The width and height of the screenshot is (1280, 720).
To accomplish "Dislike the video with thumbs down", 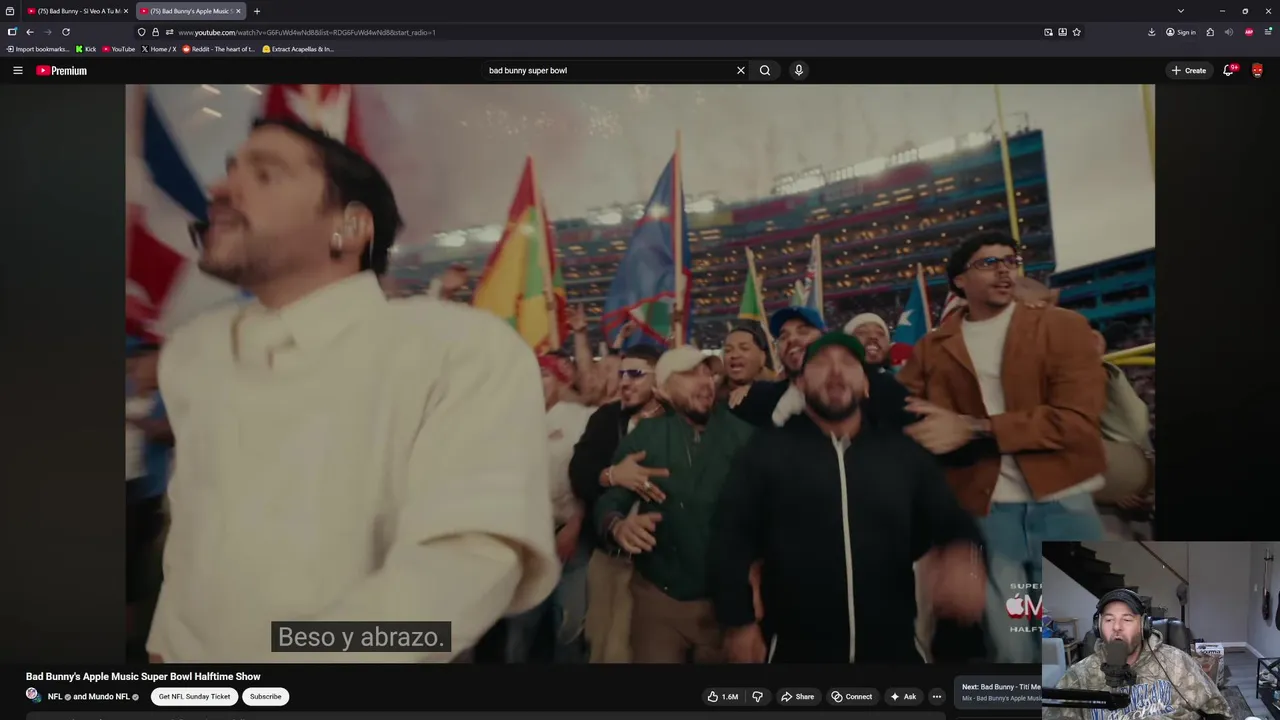I will click(757, 696).
